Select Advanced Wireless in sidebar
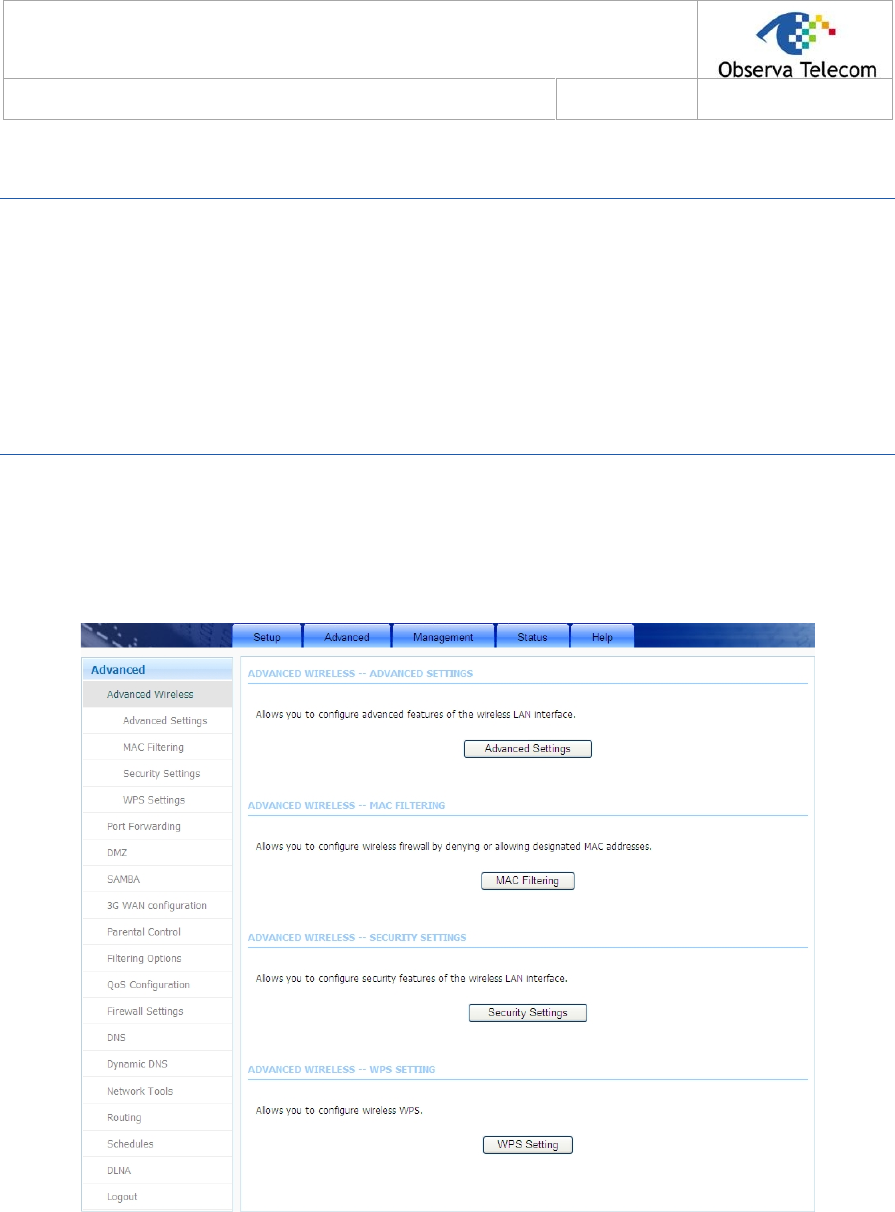Screen dimensions: 895x1212 tap(157, 694)
